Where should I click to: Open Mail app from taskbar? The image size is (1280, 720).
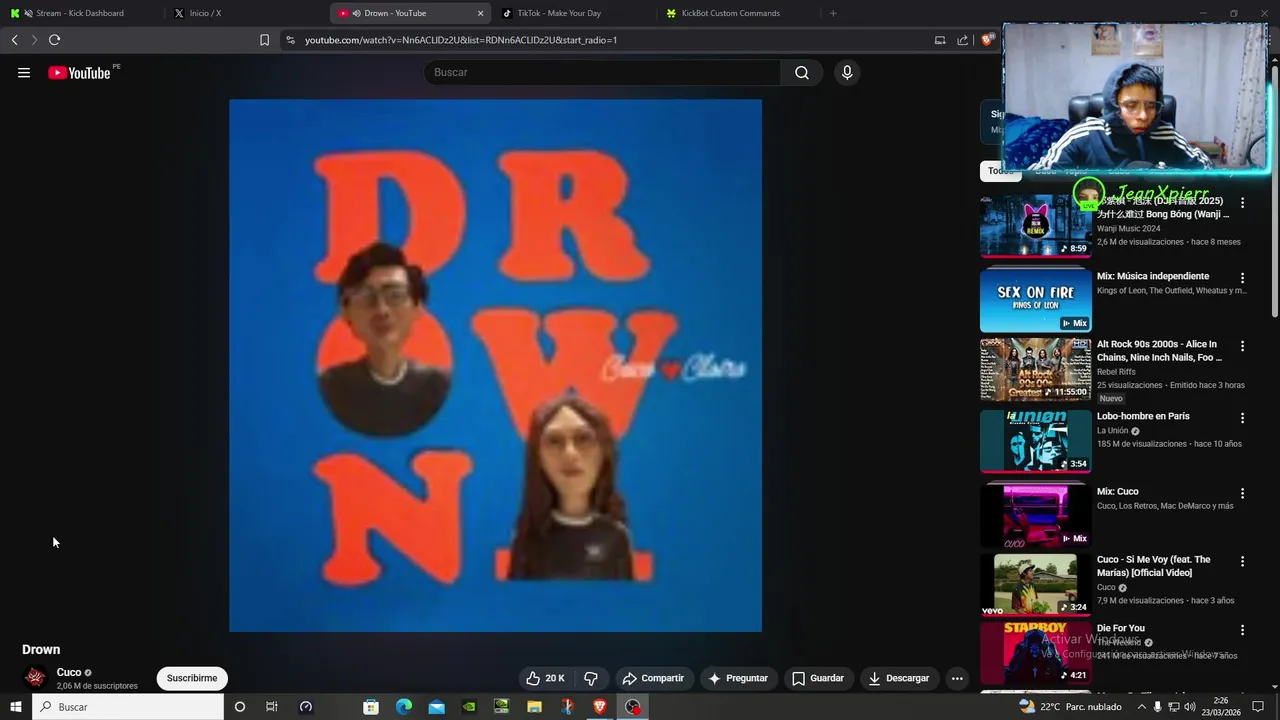(x=437, y=707)
